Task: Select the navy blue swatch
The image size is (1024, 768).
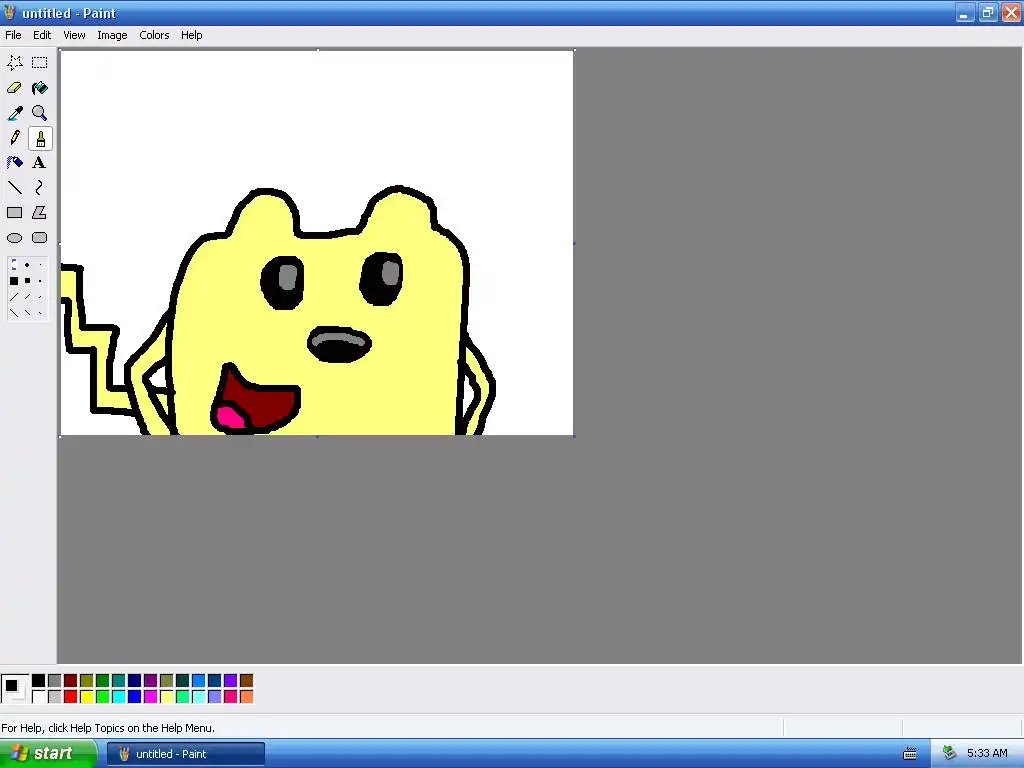Action: [x=135, y=681]
